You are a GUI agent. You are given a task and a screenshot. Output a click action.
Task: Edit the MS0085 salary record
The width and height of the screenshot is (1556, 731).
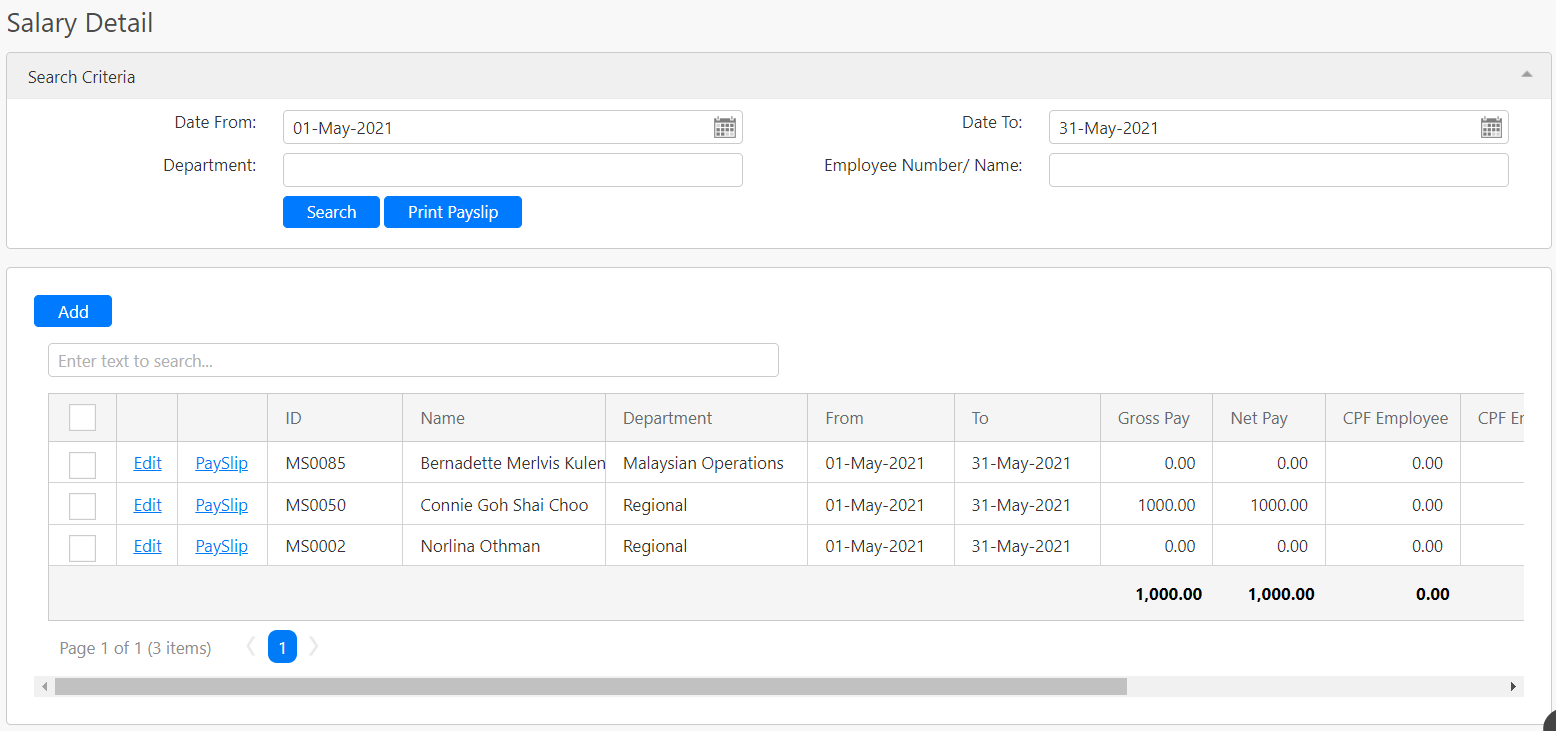tap(147, 463)
